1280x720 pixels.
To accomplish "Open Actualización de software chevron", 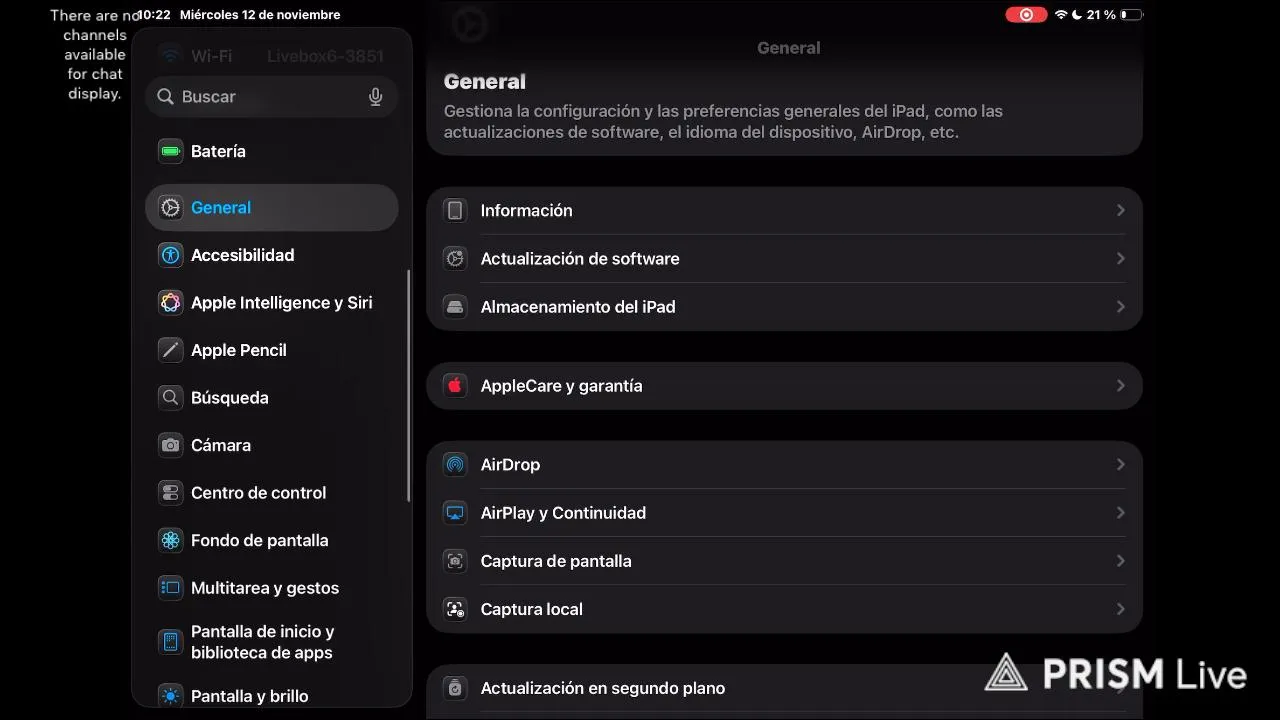I will (1120, 259).
